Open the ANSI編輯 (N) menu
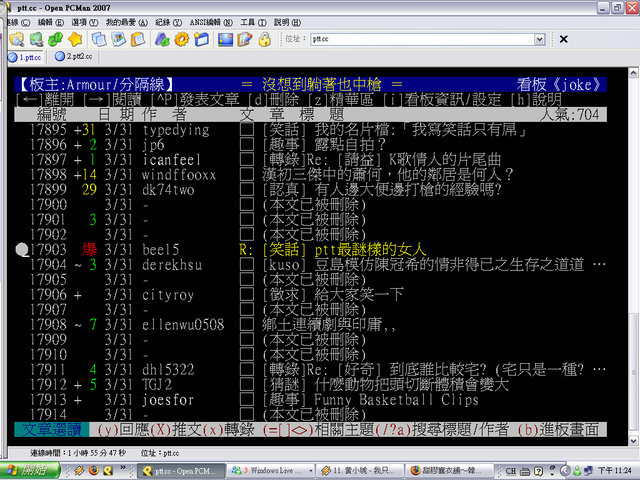 coord(211,22)
